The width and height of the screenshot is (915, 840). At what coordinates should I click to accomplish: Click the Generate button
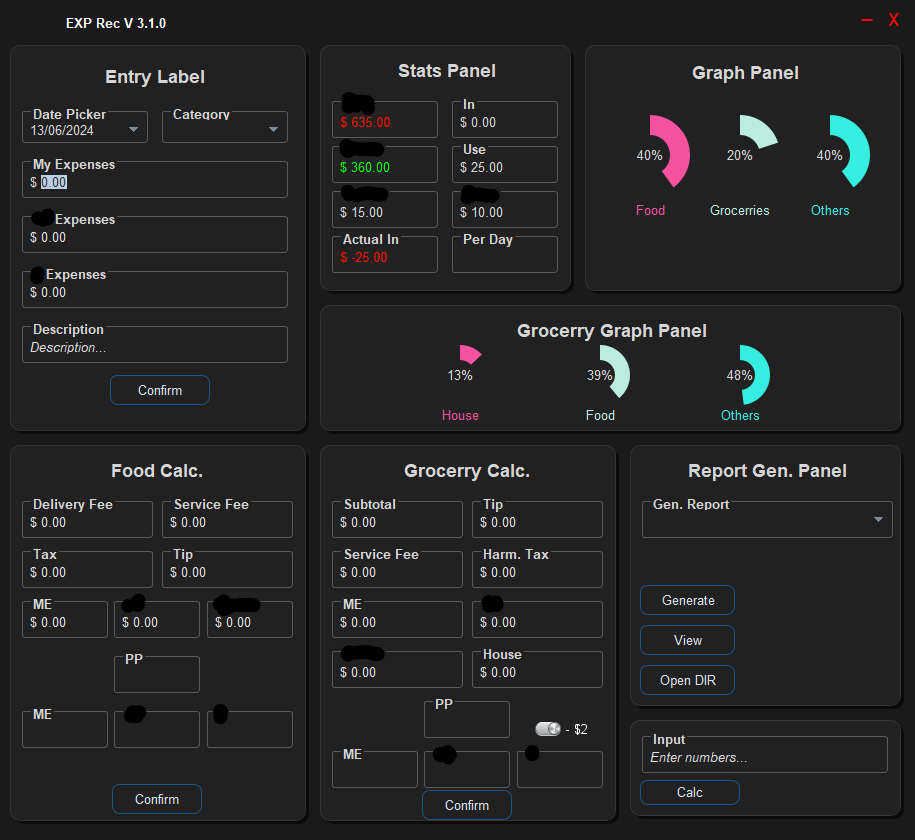pos(687,600)
